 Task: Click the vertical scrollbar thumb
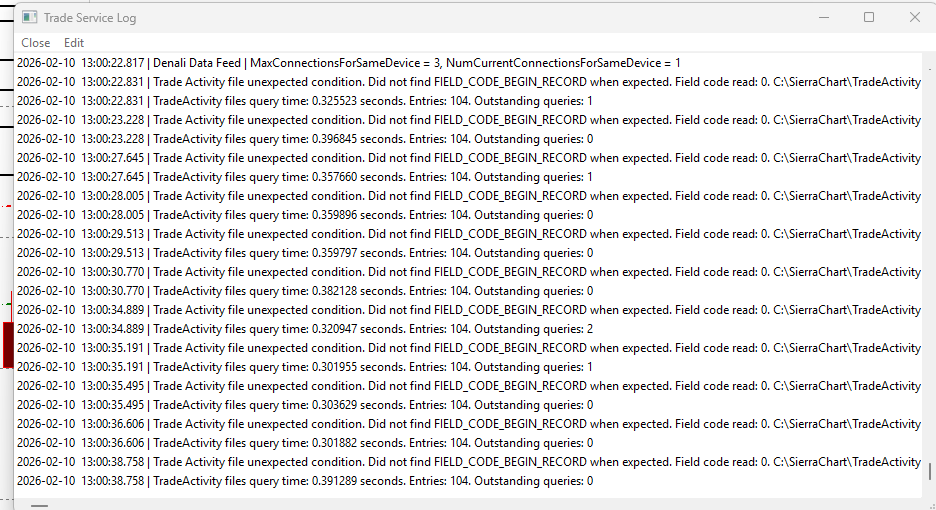click(929, 472)
